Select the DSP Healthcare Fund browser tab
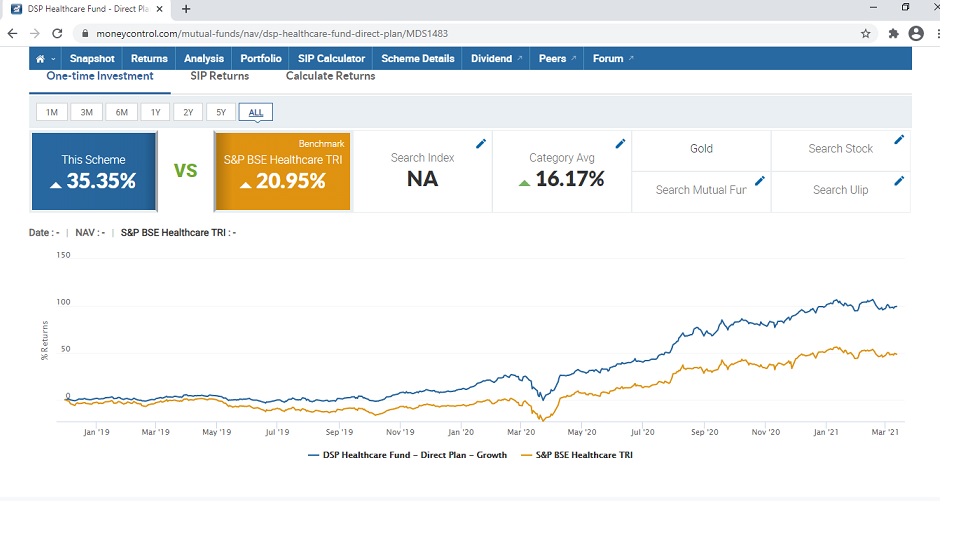This screenshot has height=538, width=957. click(87, 9)
